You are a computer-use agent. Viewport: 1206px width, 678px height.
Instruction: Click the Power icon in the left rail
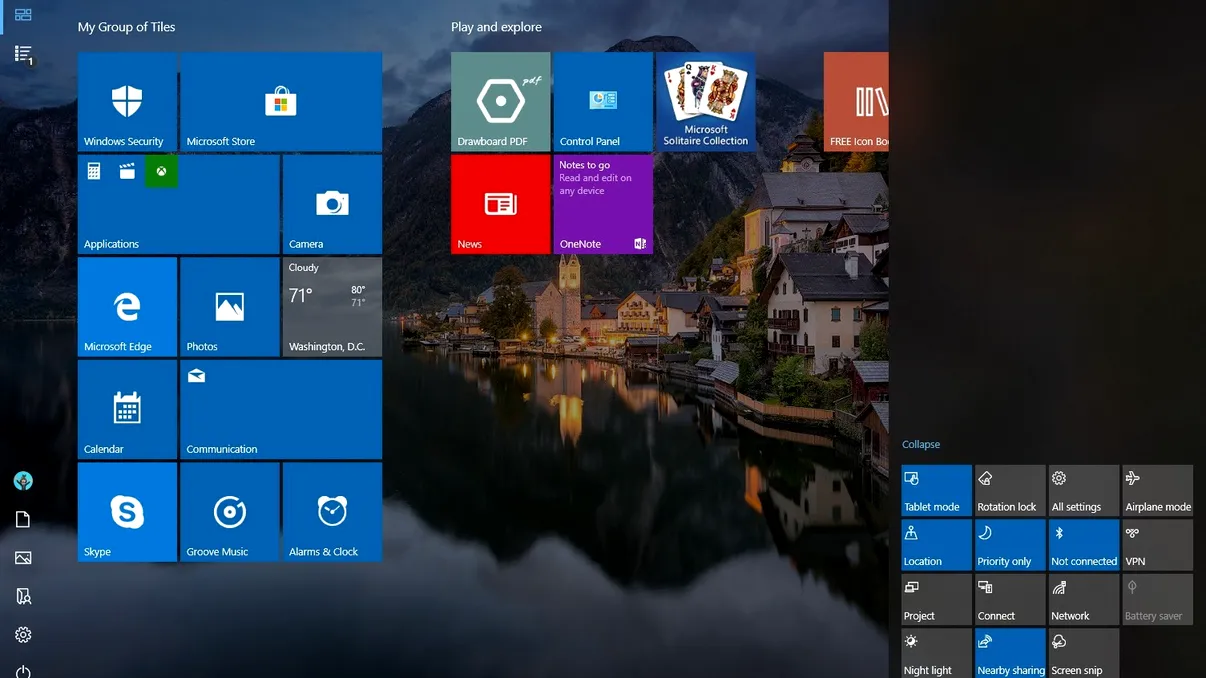point(23,671)
